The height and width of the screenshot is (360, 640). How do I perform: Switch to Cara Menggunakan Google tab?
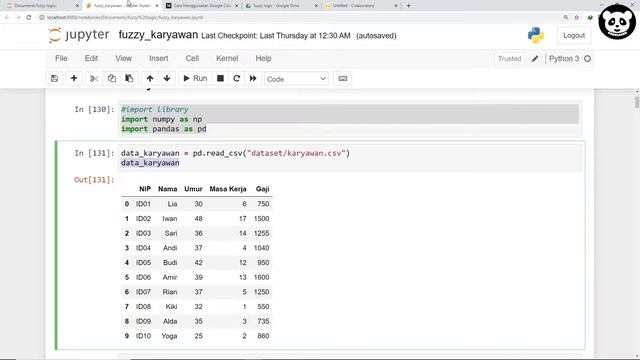coord(202,6)
